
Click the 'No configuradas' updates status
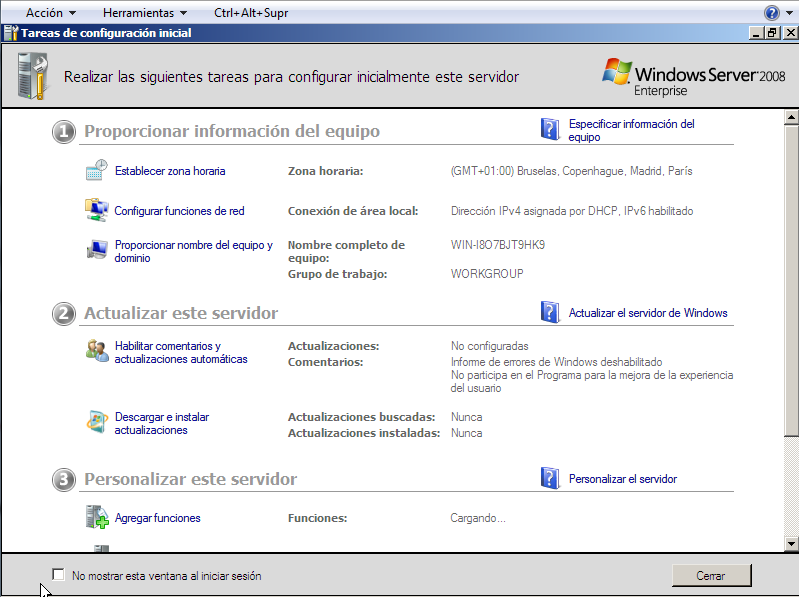click(x=489, y=346)
